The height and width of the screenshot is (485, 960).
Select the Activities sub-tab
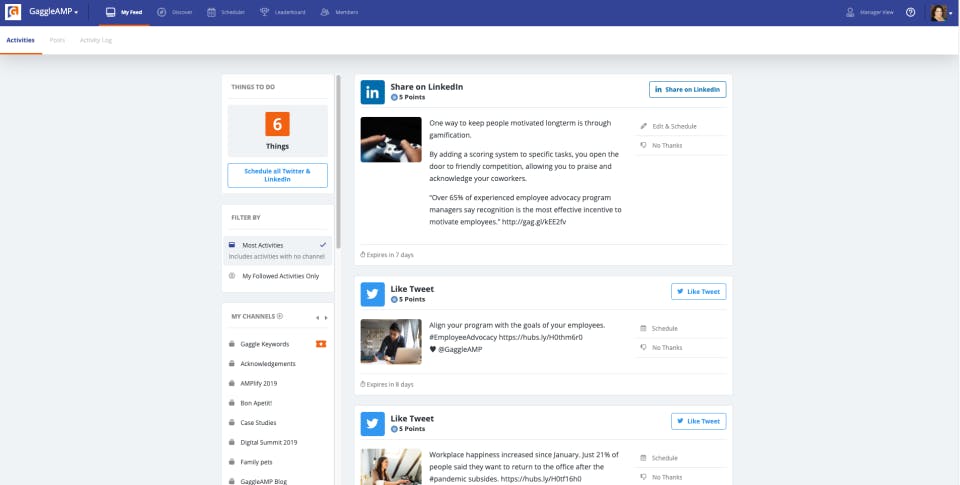click(x=20, y=40)
